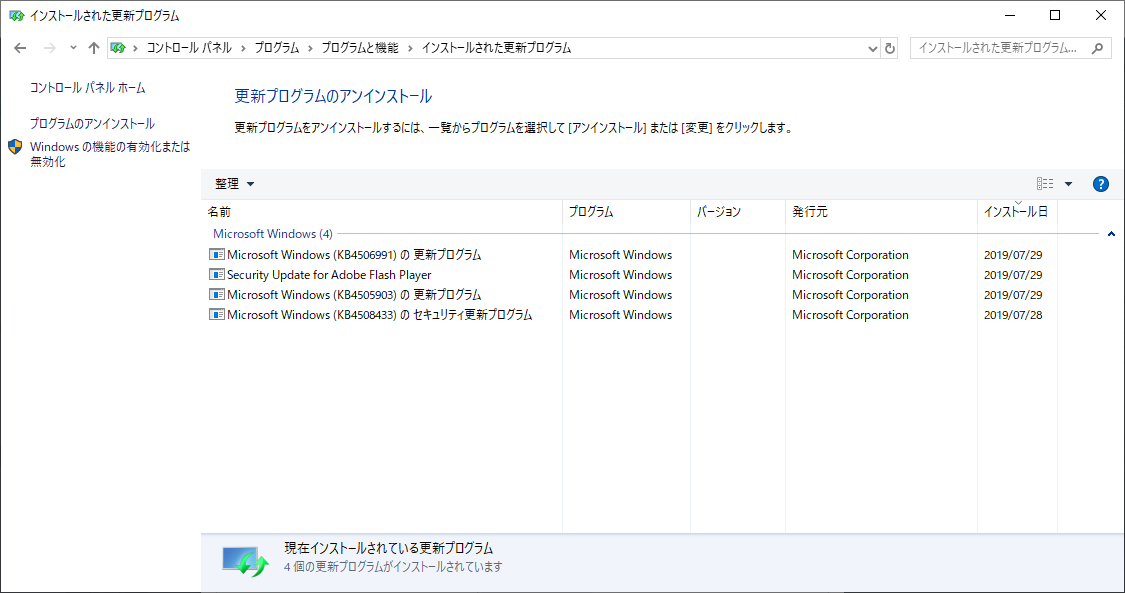Sort by 発行元 column header
The height and width of the screenshot is (593, 1125).
point(882,212)
